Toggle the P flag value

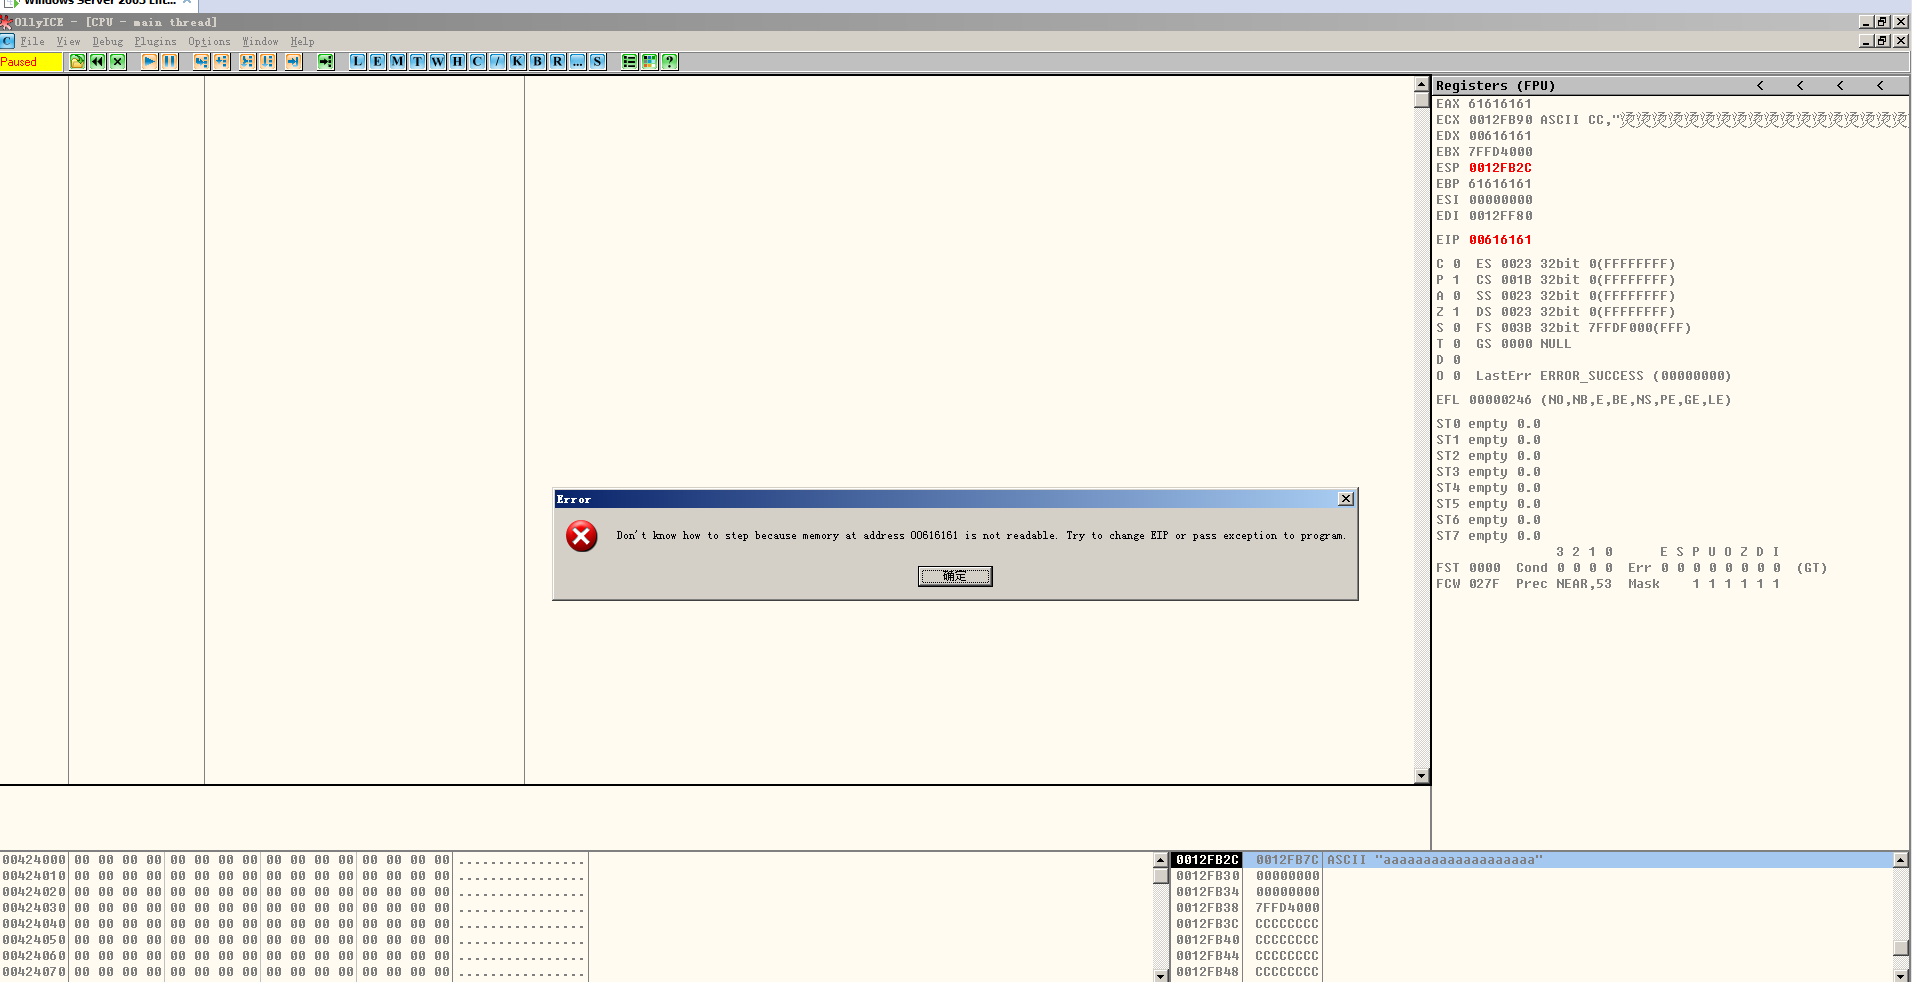1456,280
